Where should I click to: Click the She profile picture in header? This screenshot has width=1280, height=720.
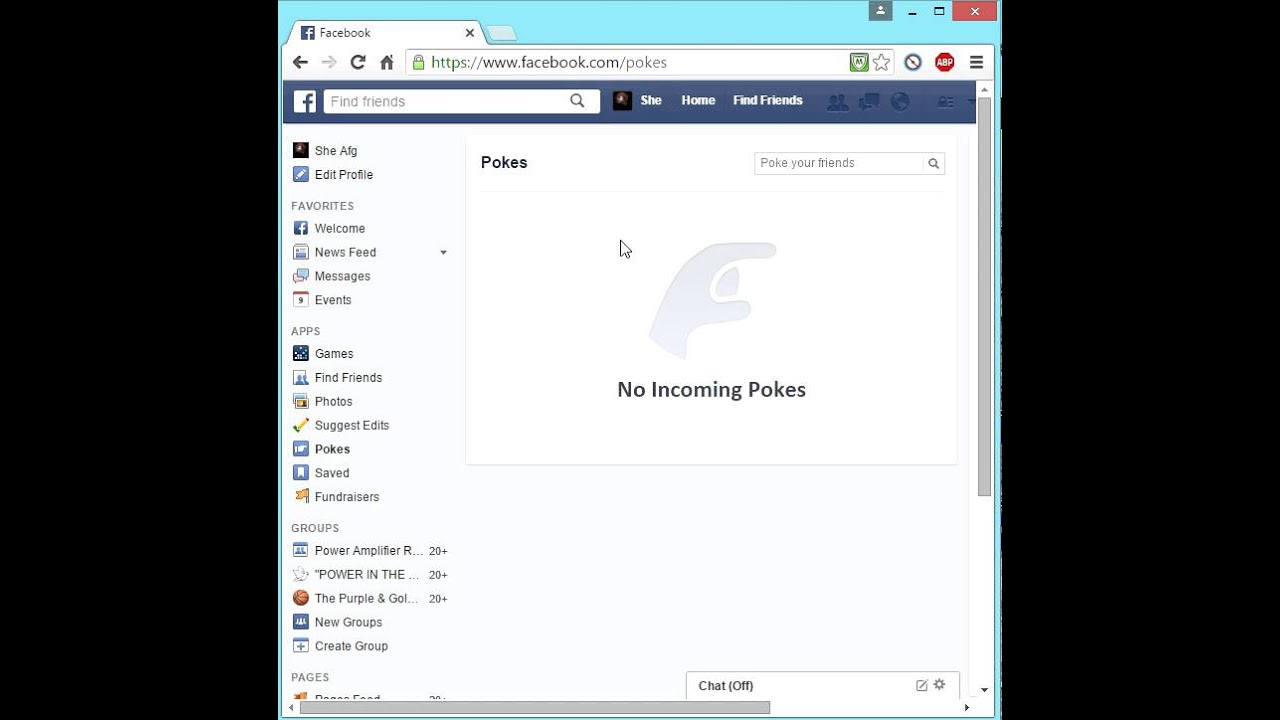point(622,100)
